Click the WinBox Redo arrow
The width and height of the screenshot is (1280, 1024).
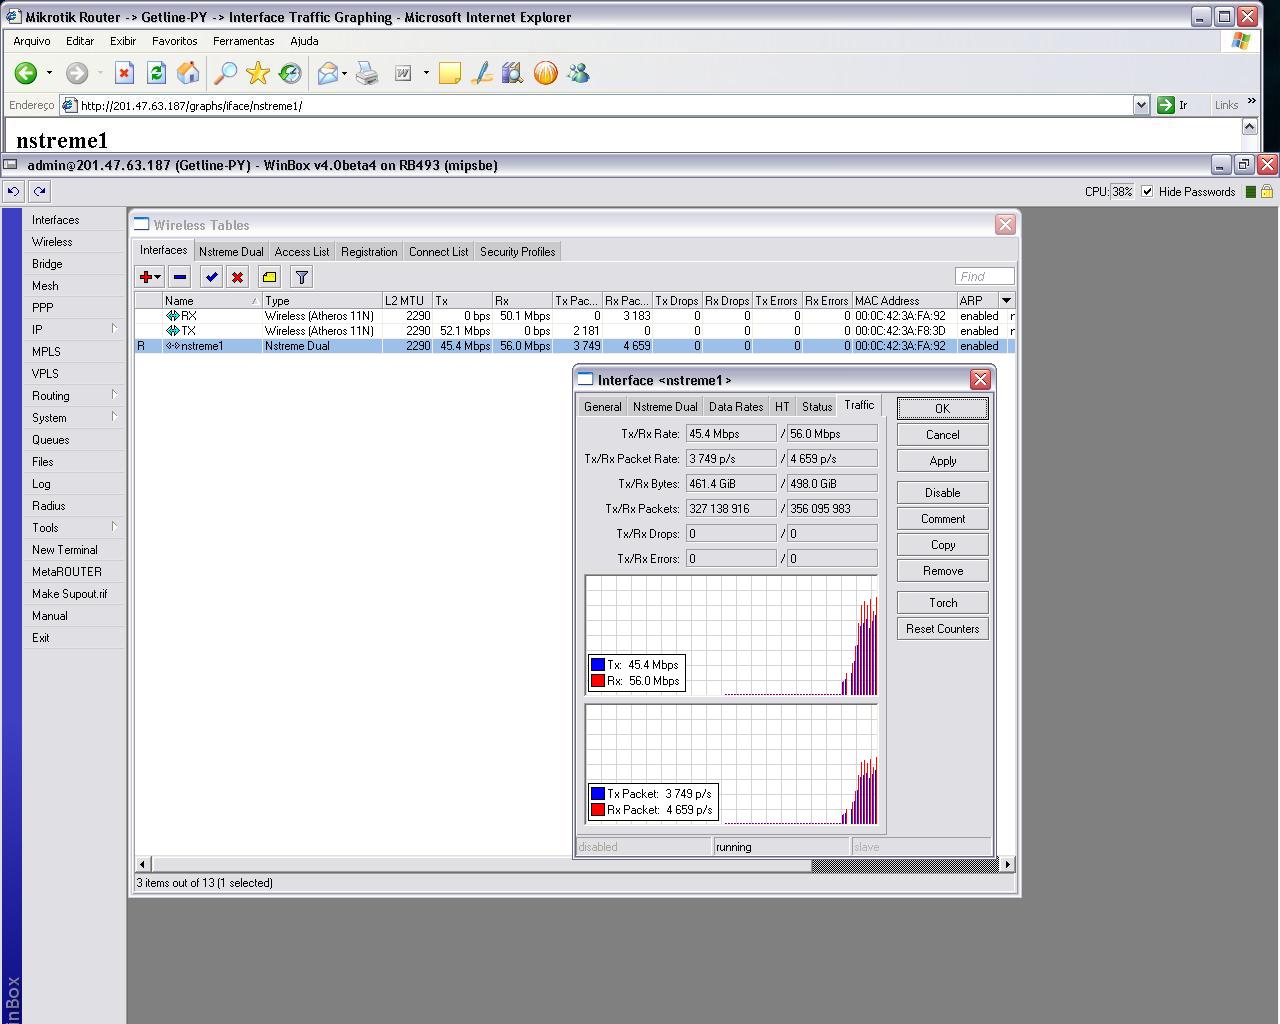pos(39,191)
